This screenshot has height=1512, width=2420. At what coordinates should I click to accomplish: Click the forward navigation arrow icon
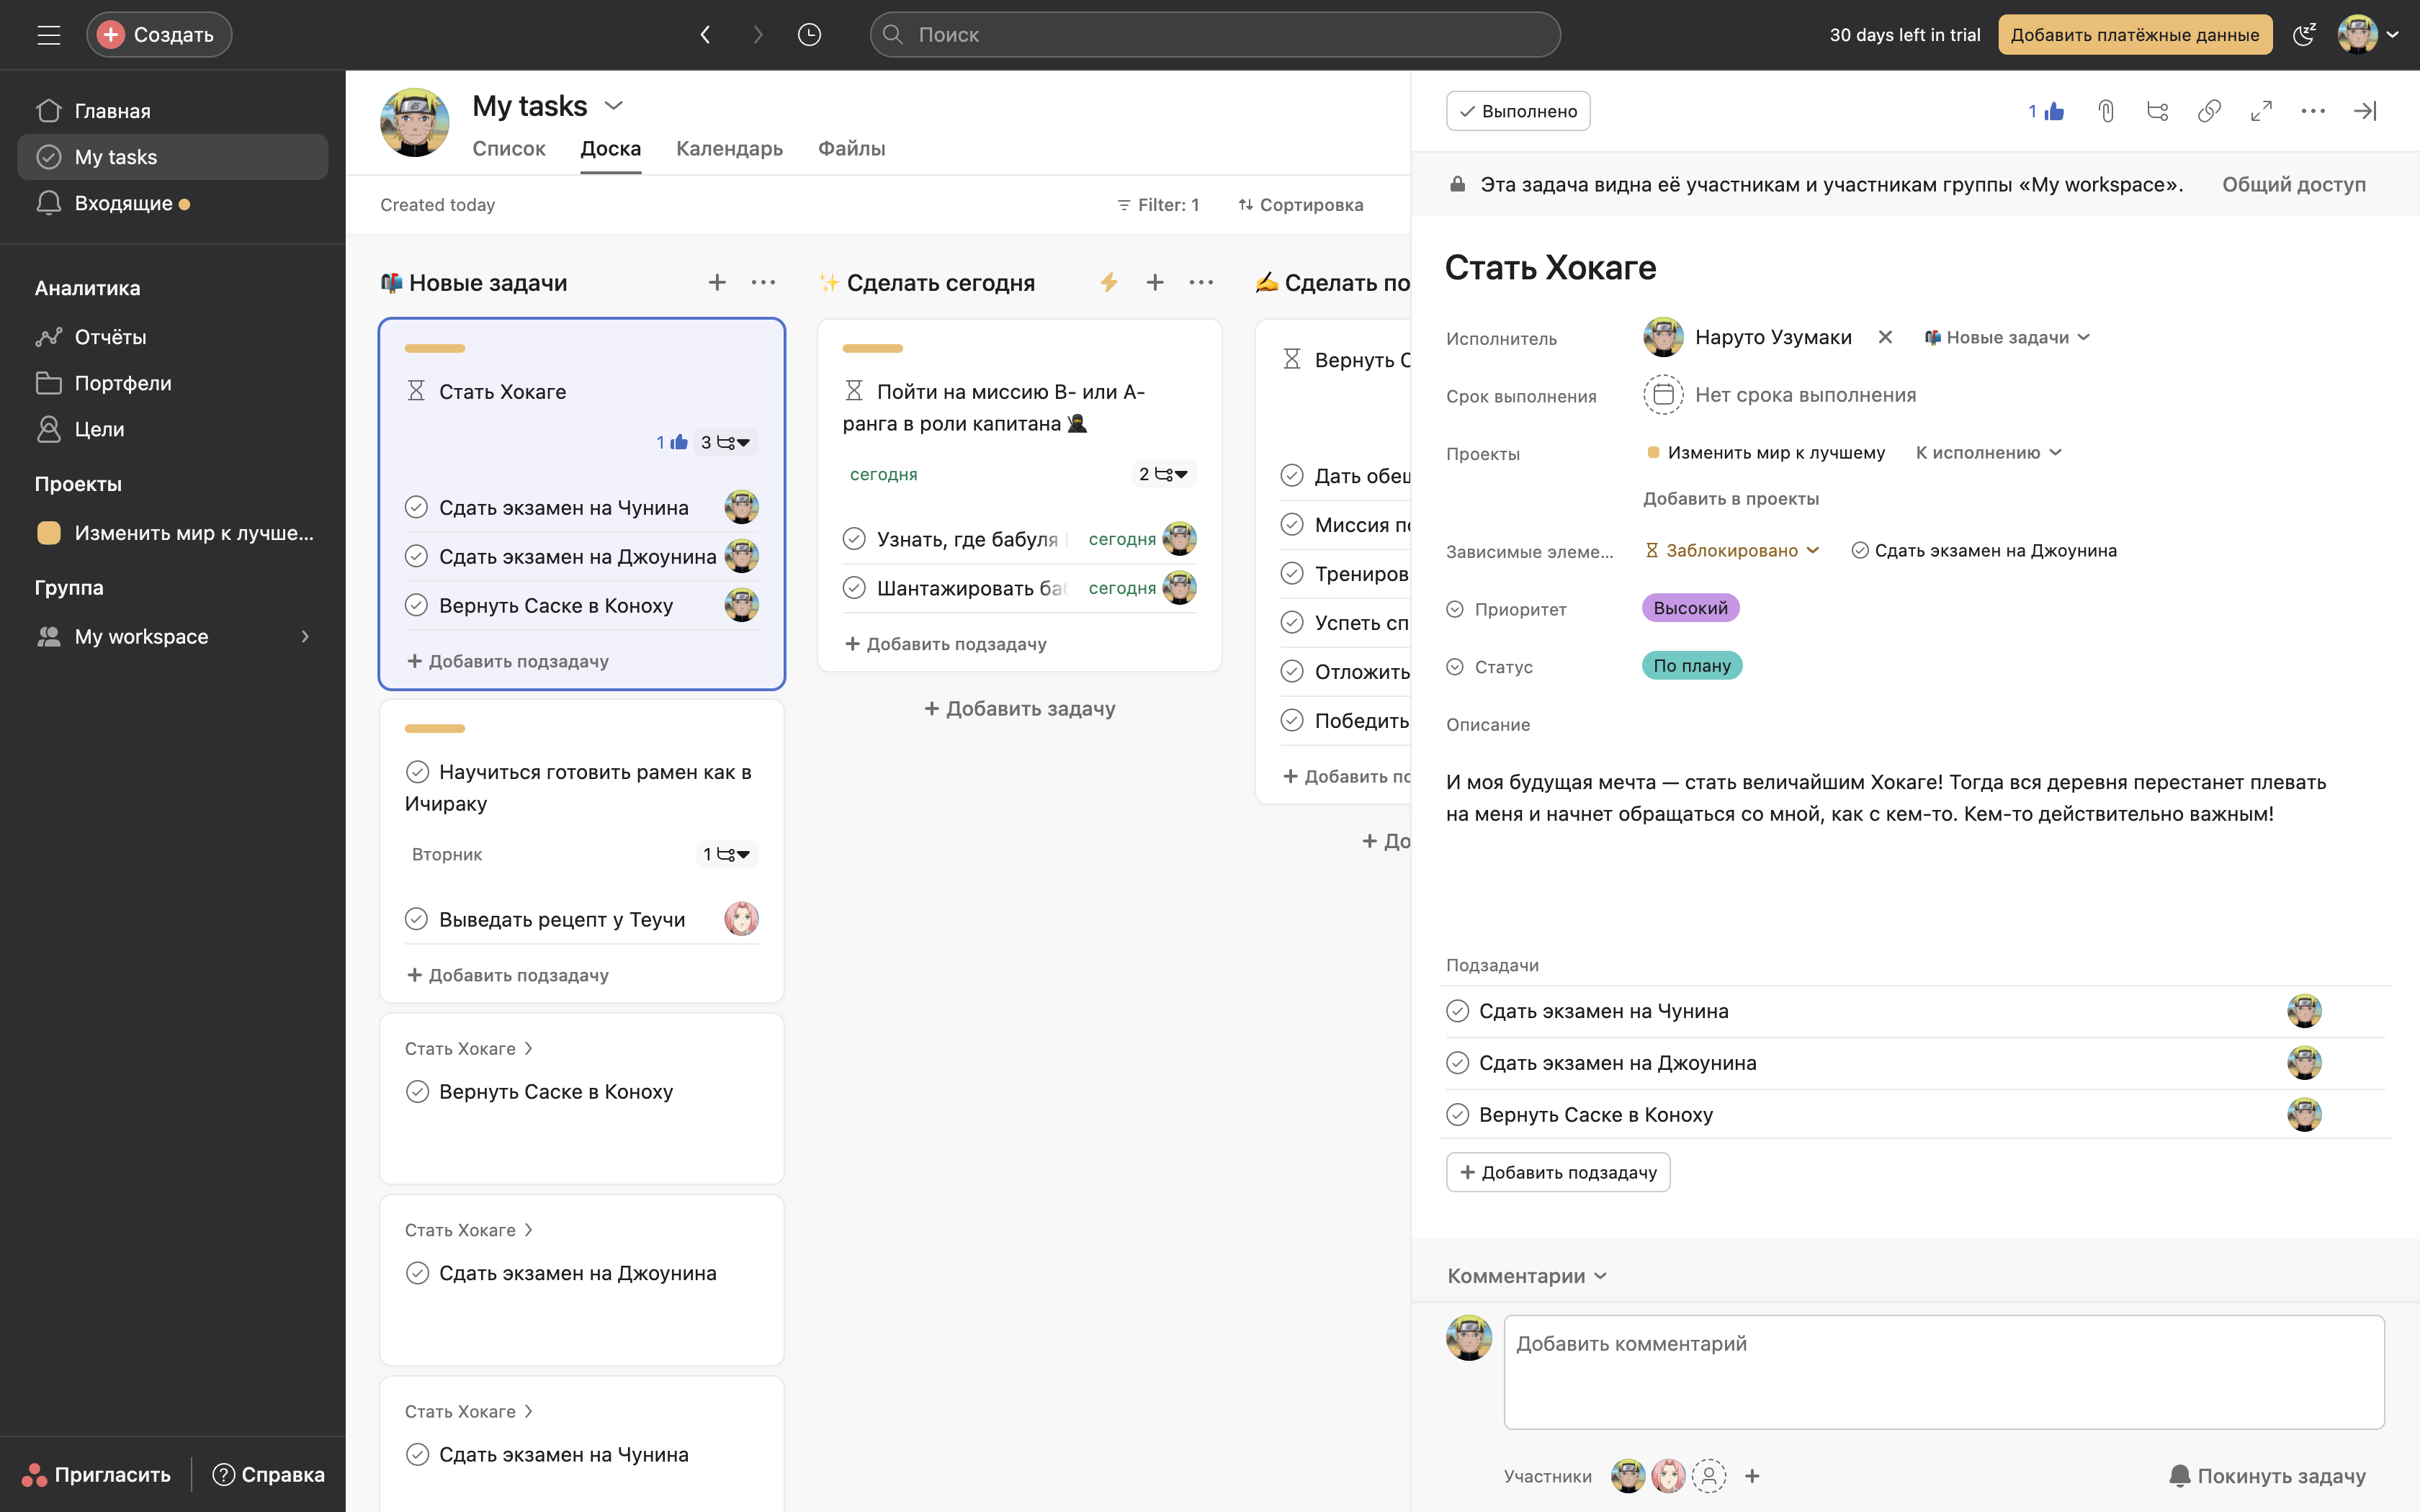[x=756, y=35]
